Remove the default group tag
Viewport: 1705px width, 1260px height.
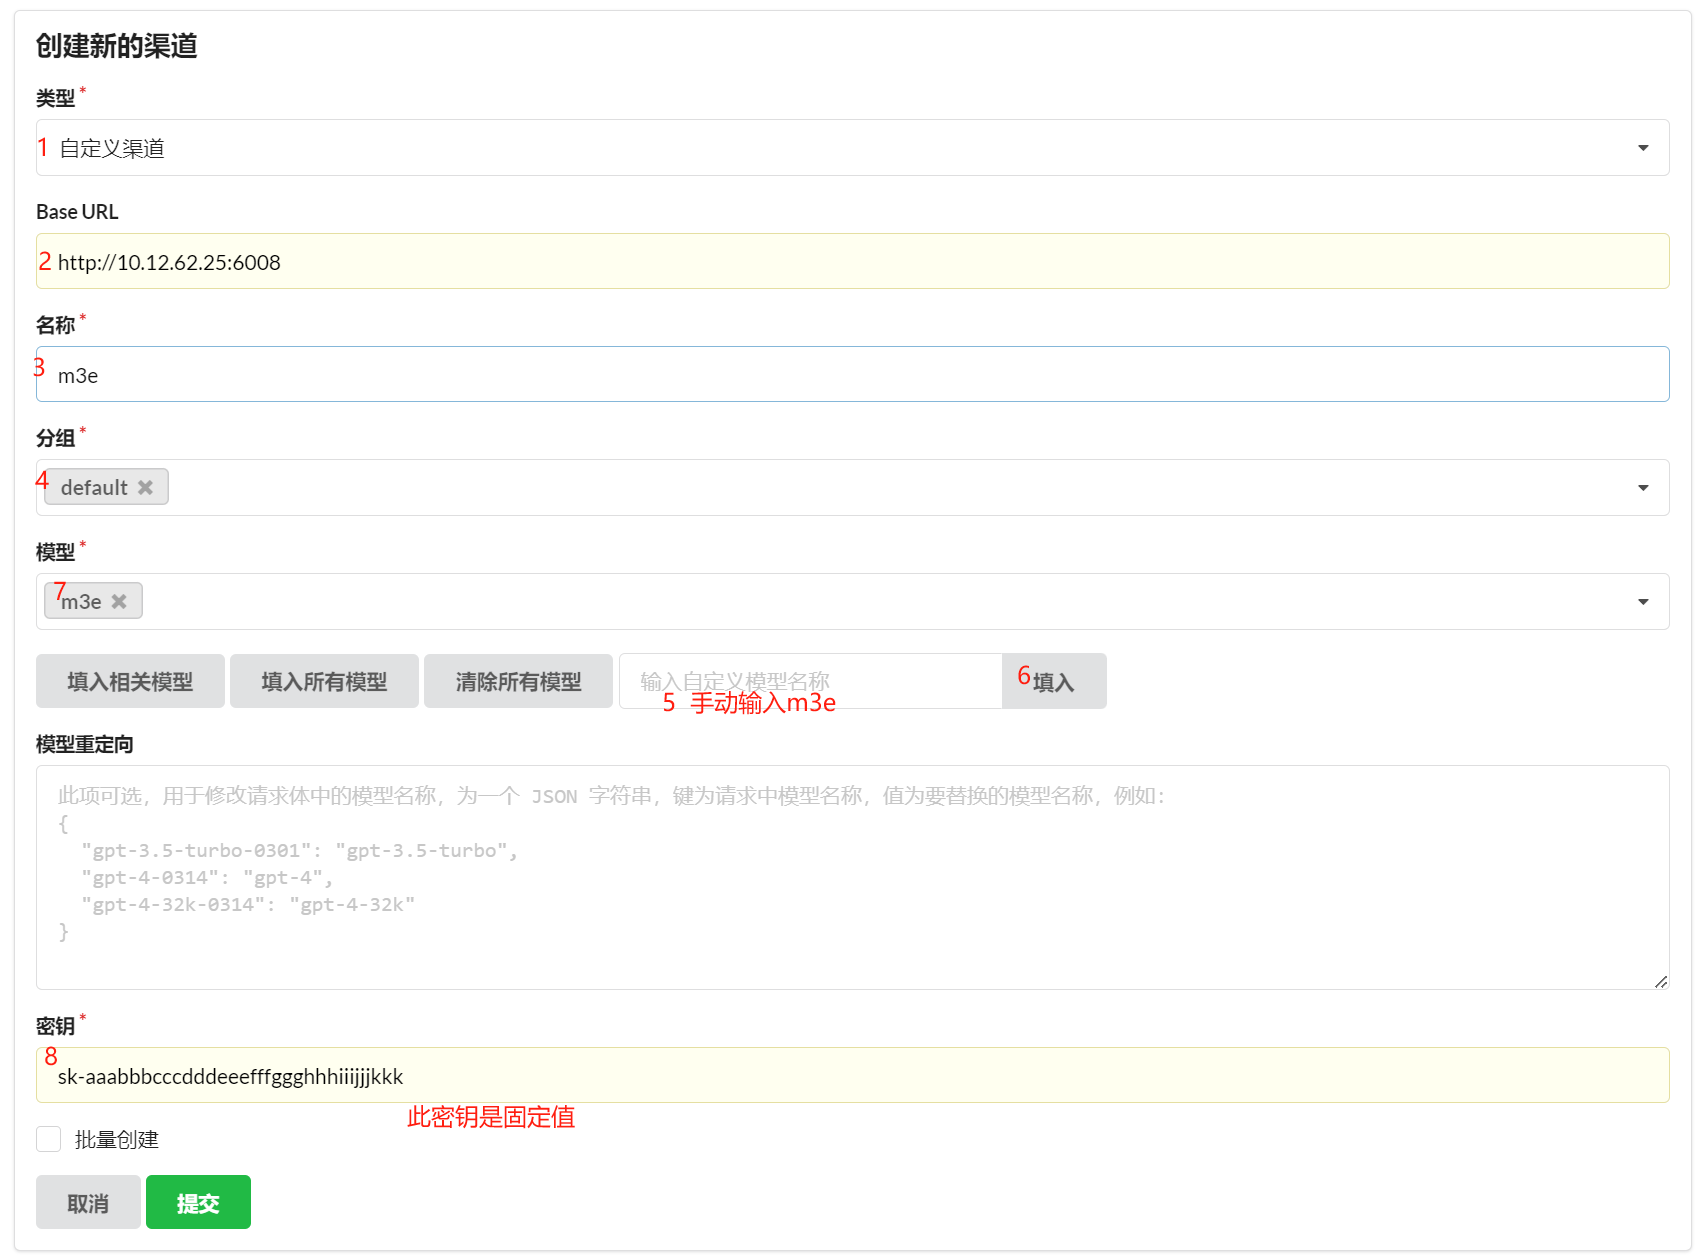pos(145,488)
